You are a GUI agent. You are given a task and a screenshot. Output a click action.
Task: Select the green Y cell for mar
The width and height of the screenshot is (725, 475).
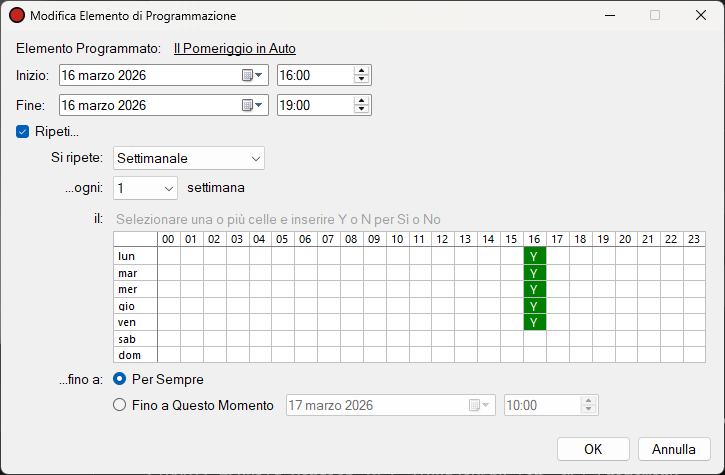(x=535, y=273)
